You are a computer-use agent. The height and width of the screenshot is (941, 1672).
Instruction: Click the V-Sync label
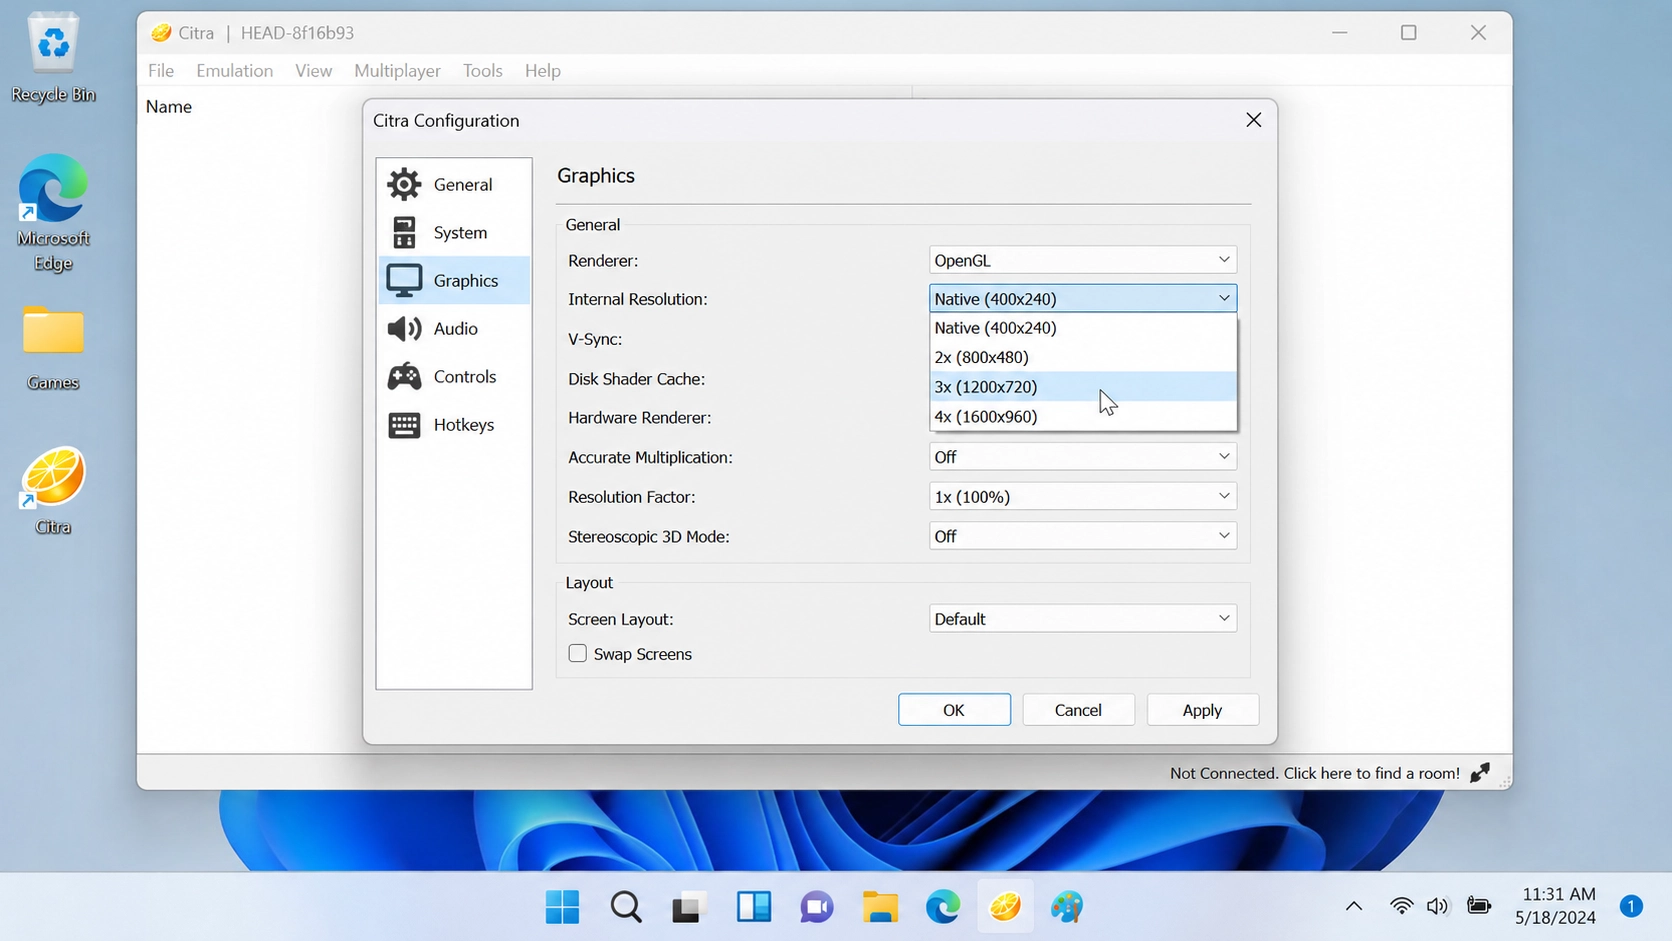pyautogui.click(x=594, y=339)
